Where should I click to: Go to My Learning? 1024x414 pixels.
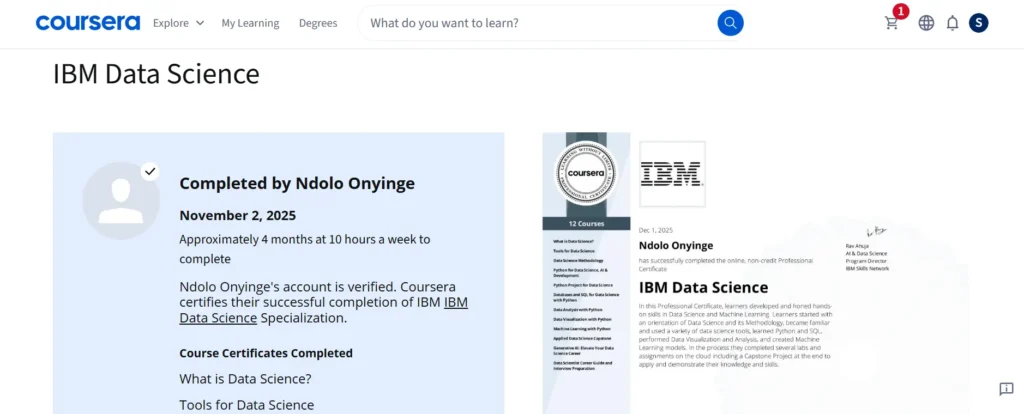click(250, 23)
